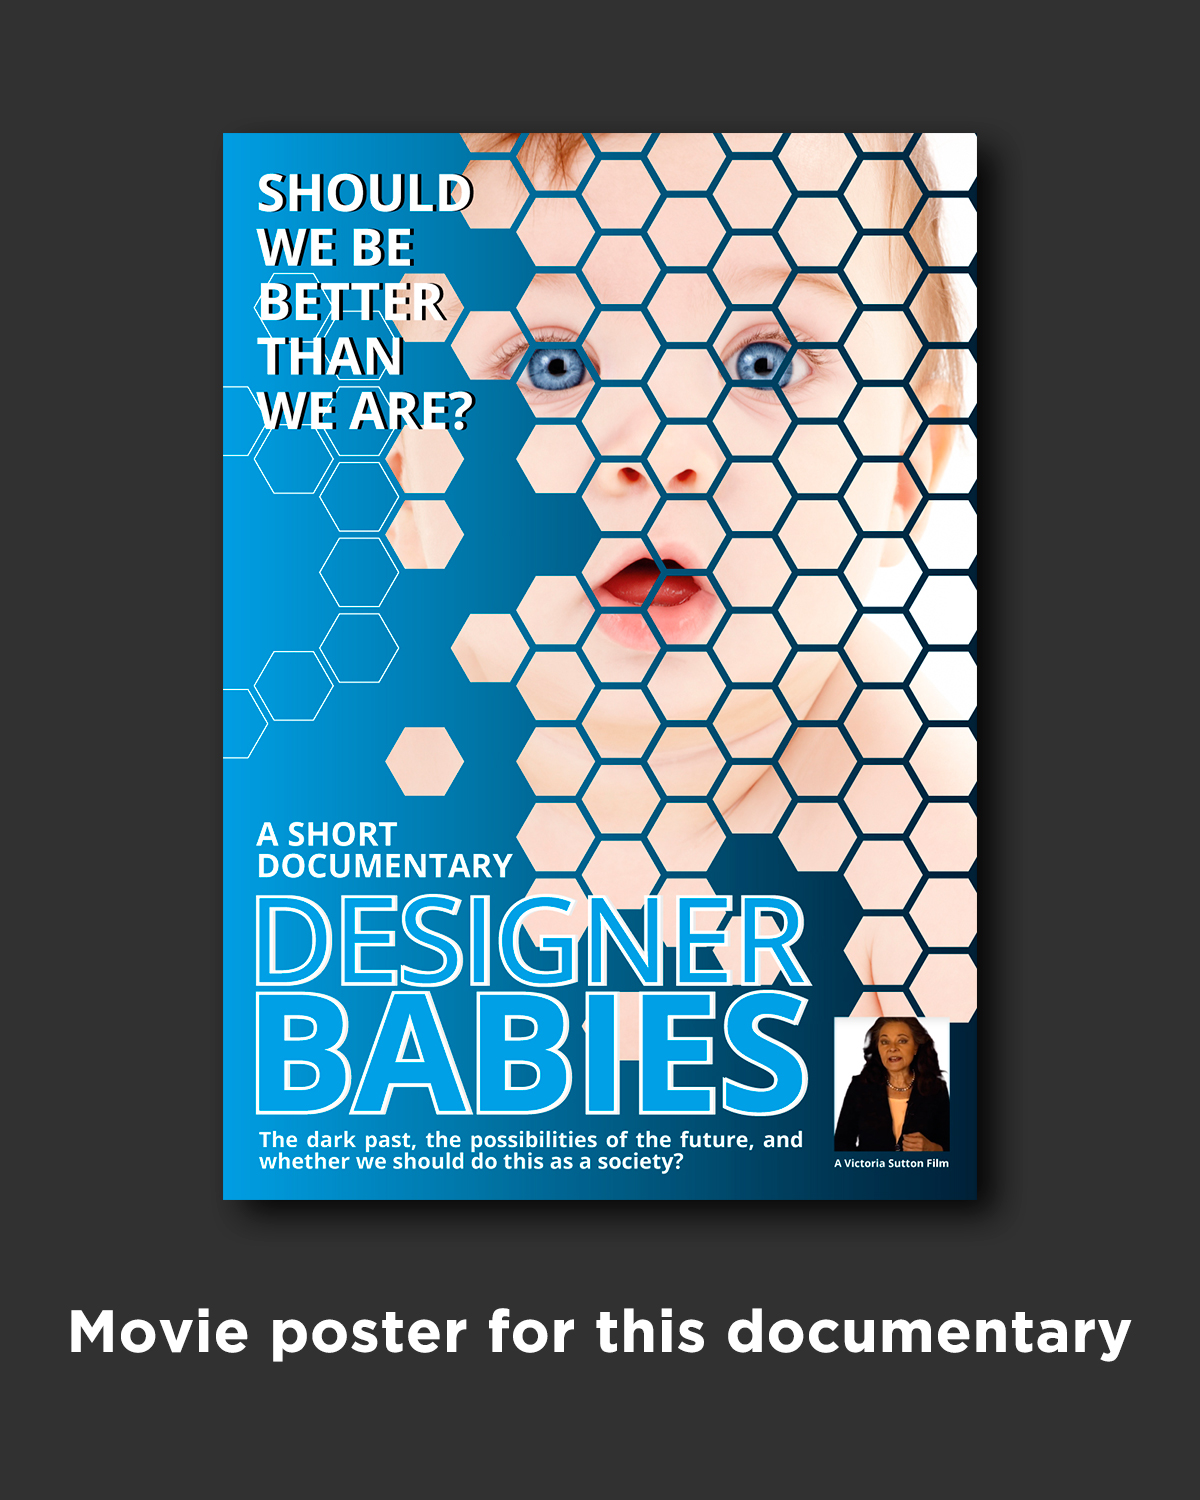Click the 'whether we should do this' line
Image resolution: width=1200 pixels, height=1500 pixels.
(x=470, y=1162)
